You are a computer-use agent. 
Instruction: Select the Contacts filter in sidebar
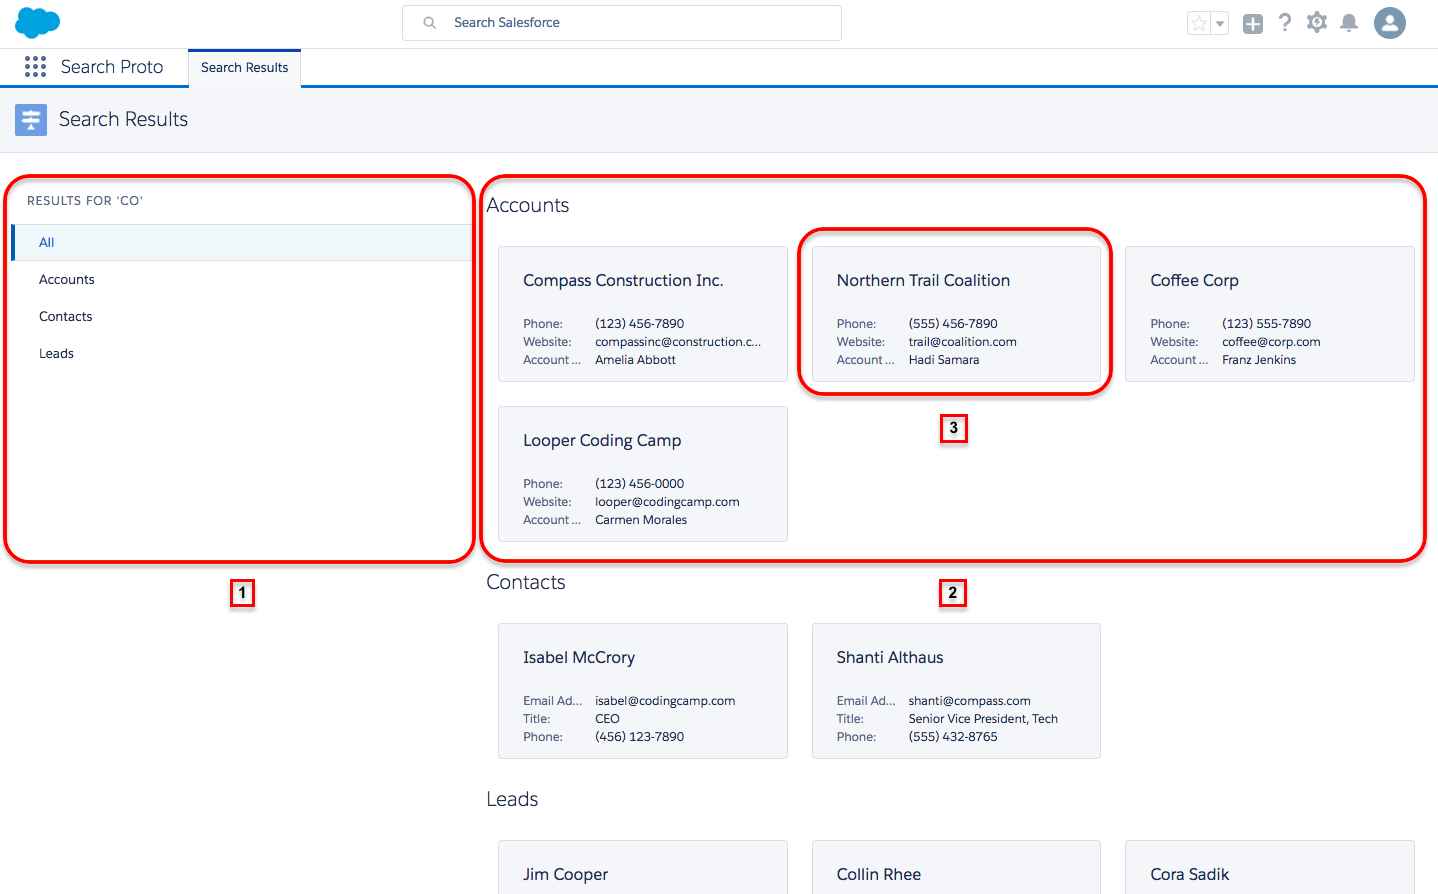(x=242, y=317)
